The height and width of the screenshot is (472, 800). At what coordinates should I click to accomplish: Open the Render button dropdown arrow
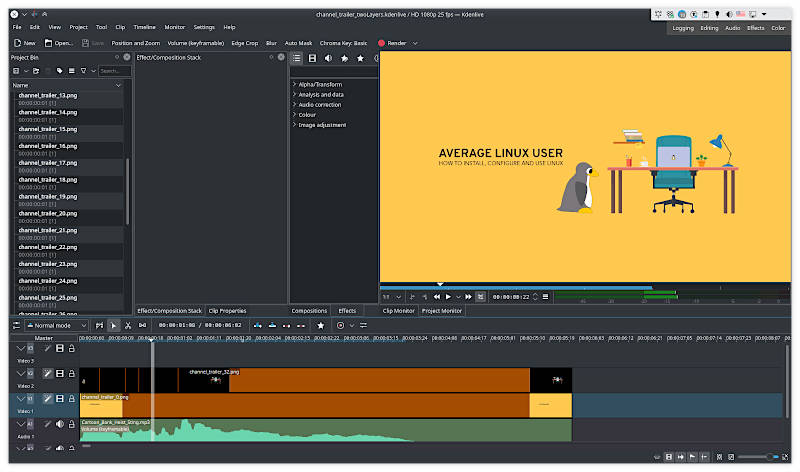click(x=415, y=43)
